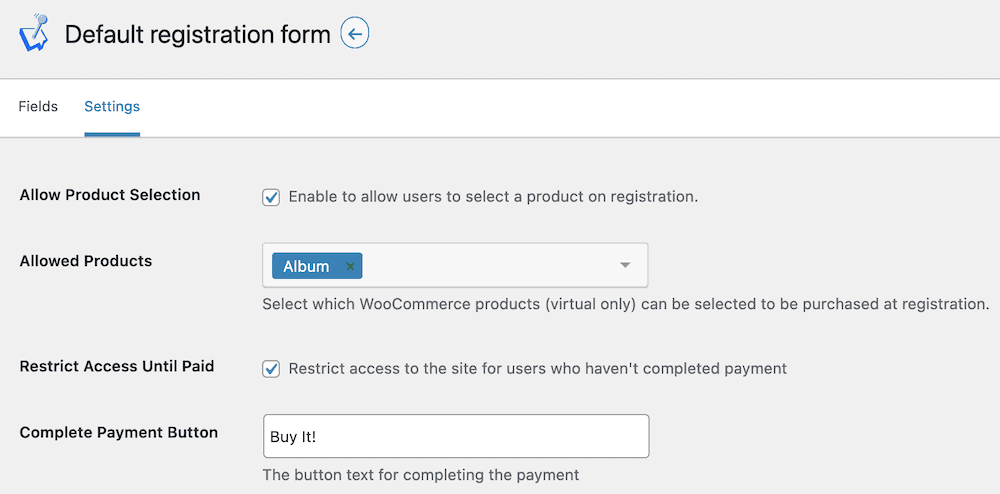The width and height of the screenshot is (1000, 494).
Task: Select the Settings tab
Action: click(x=112, y=106)
